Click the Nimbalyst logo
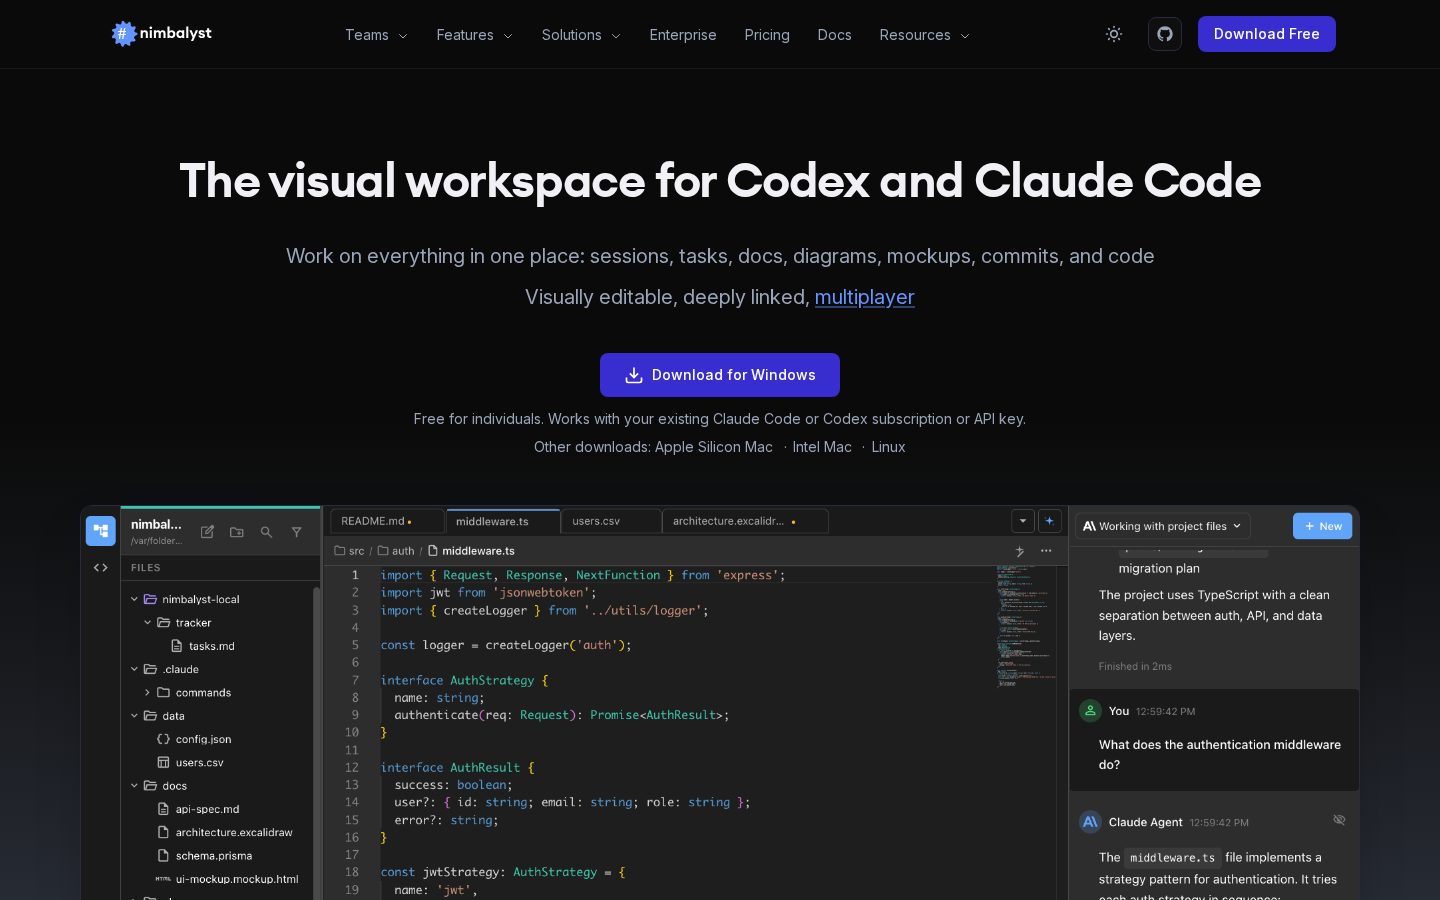1440x900 pixels. coord(162,34)
